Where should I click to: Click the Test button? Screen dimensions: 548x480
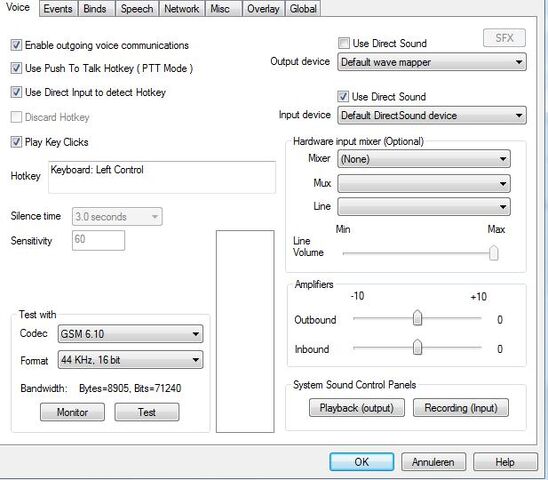[147, 412]
